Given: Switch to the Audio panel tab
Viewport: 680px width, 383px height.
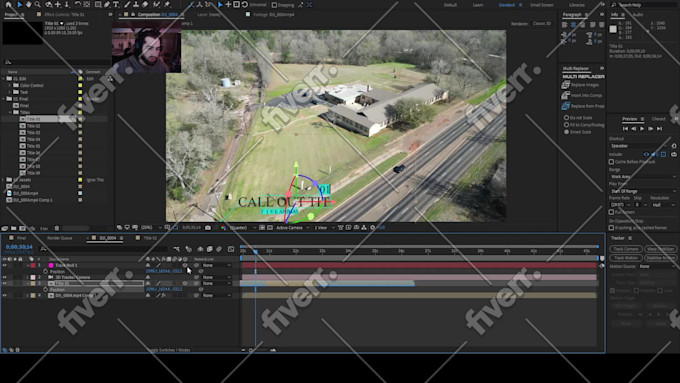Looking at the screenshot, I should 638,14.
